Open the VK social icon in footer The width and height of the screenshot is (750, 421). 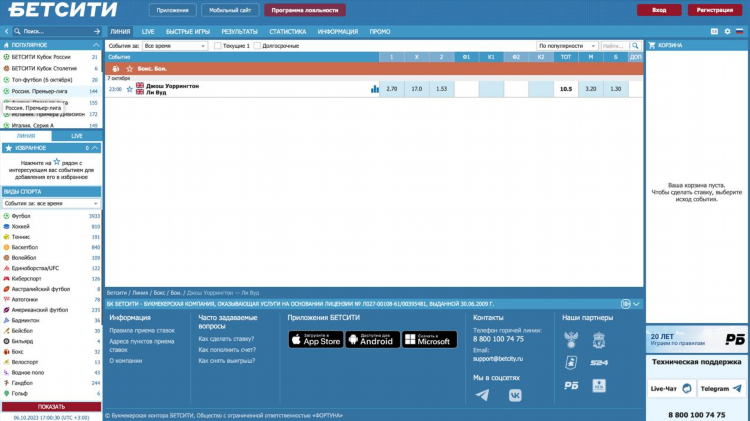[x=515, y=395]
